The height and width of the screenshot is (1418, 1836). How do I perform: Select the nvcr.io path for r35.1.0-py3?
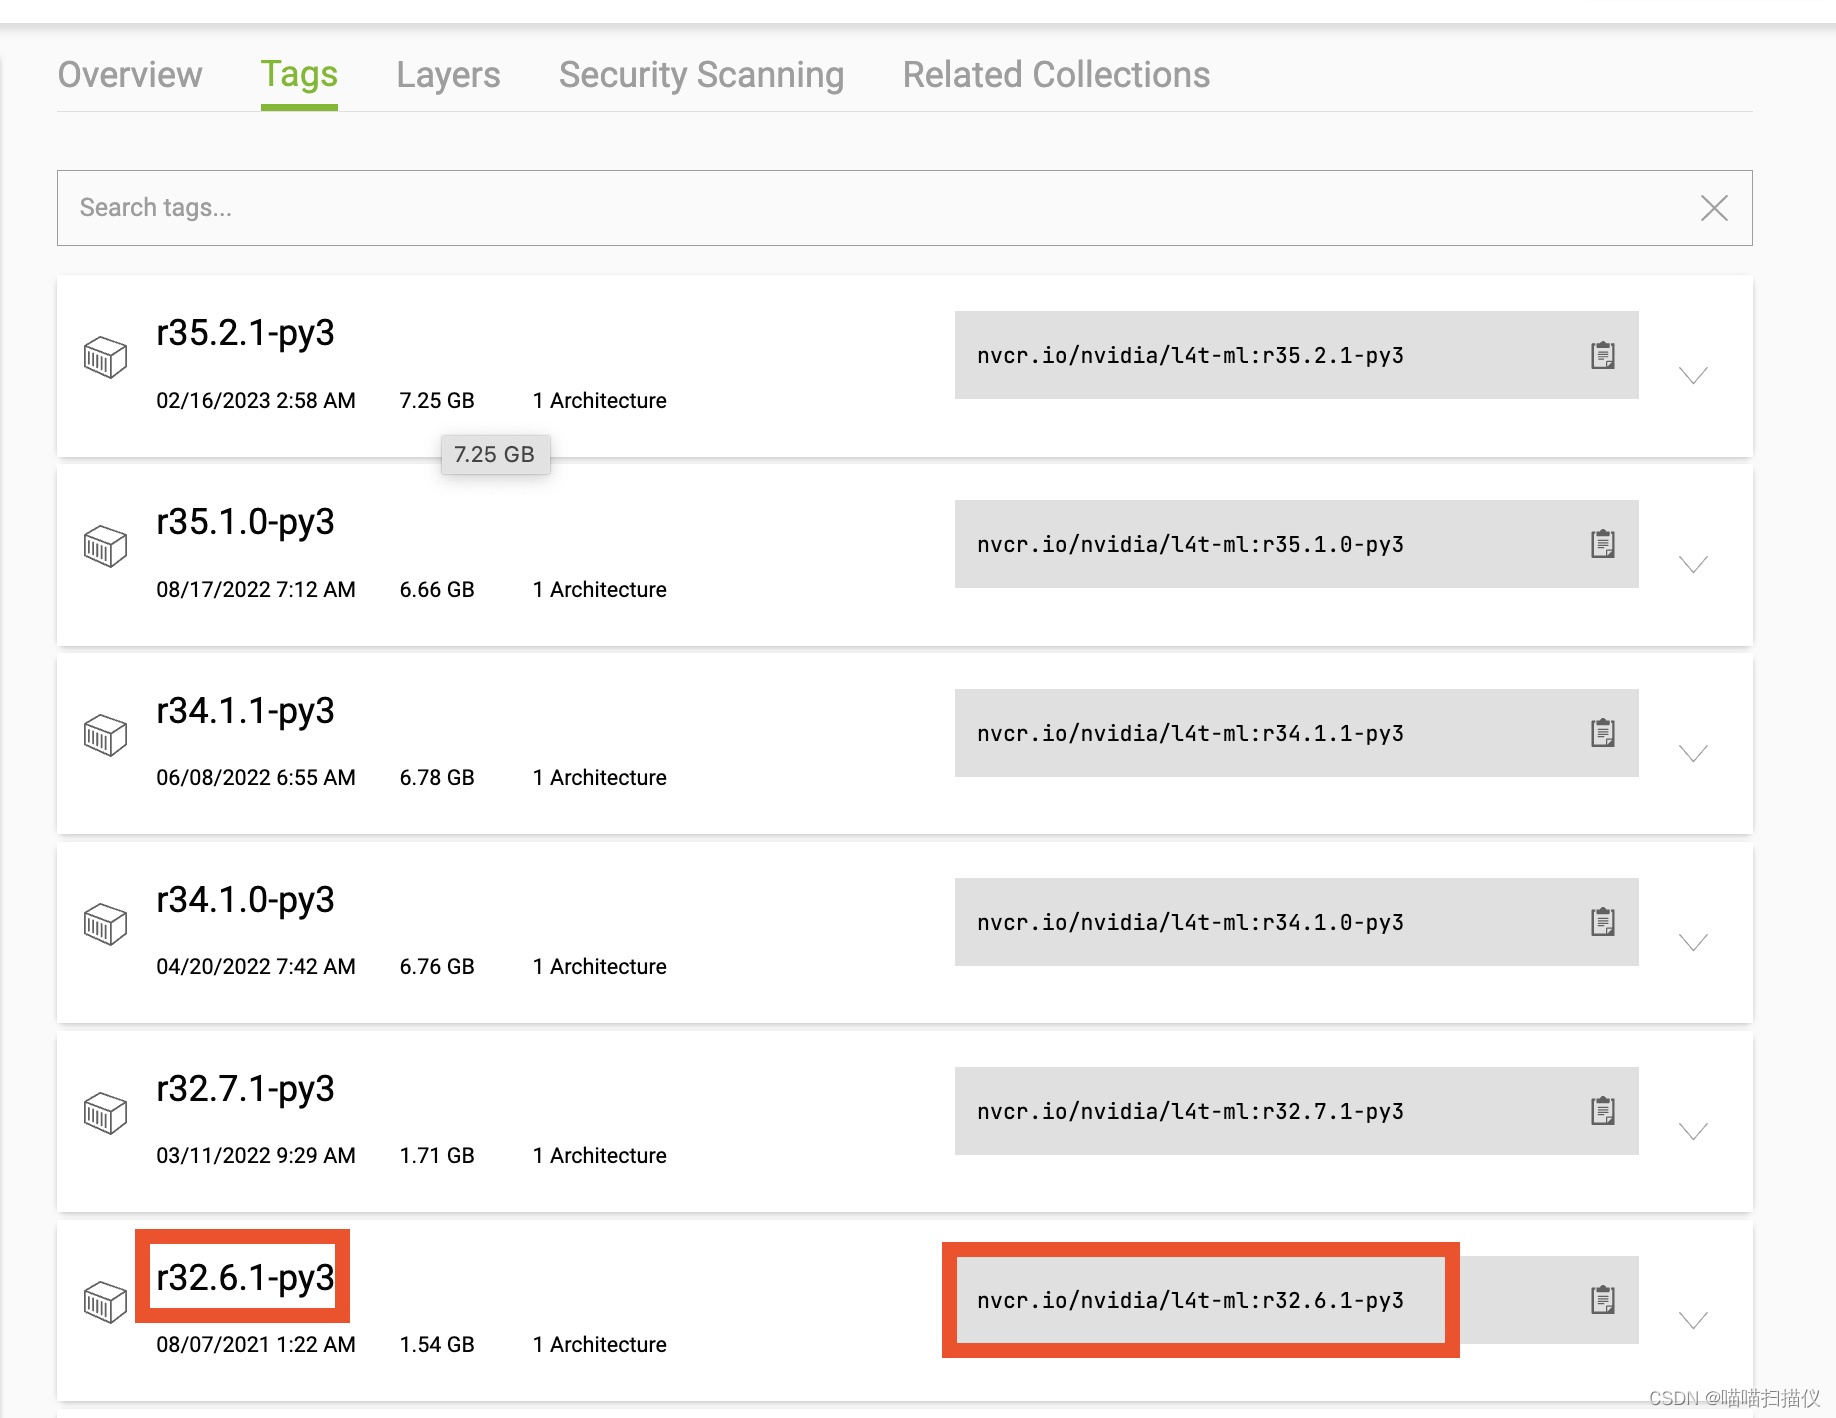pyautogui.click(x=1190, y=544)
